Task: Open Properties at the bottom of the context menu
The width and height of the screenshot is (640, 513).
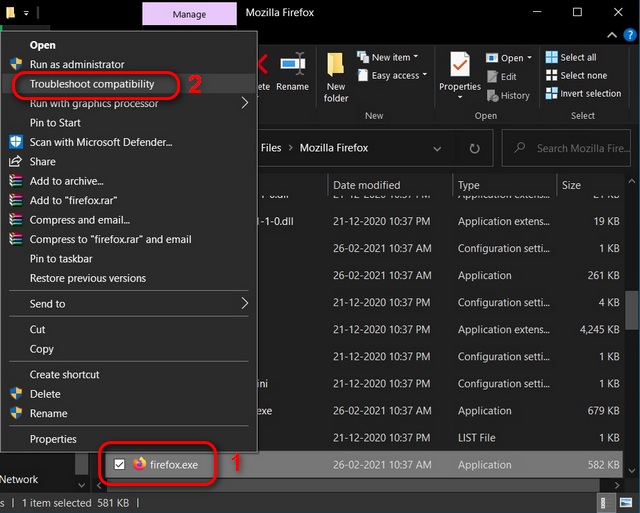Action: coord(129,439)
